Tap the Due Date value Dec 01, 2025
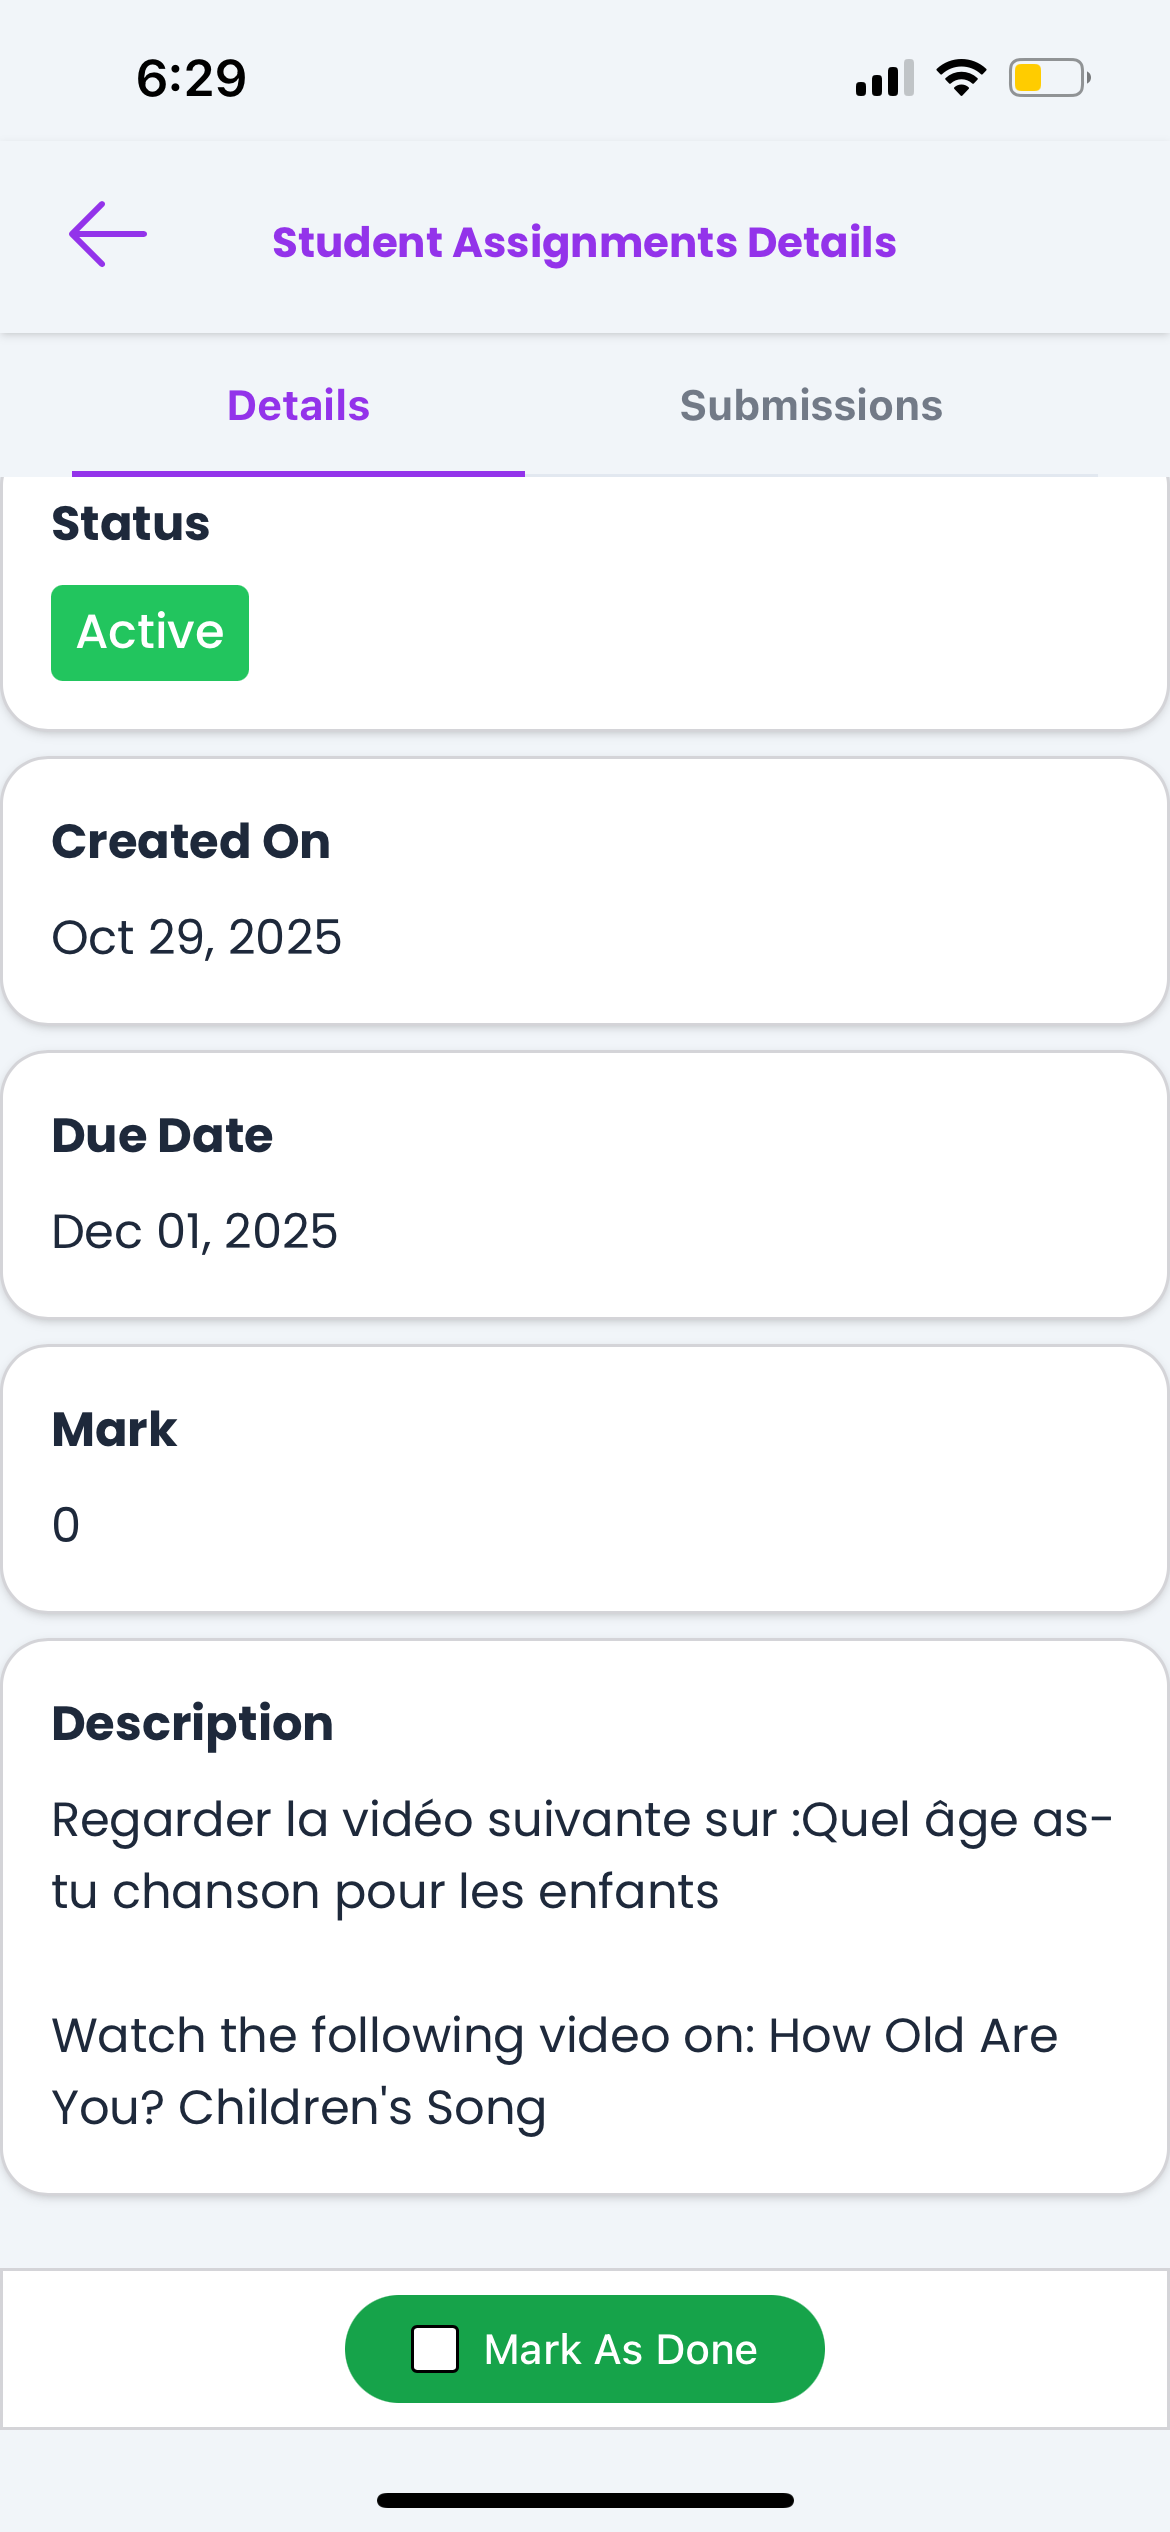The width and height of the screenshot is (1170, 2532). (x=195, y=1232)
